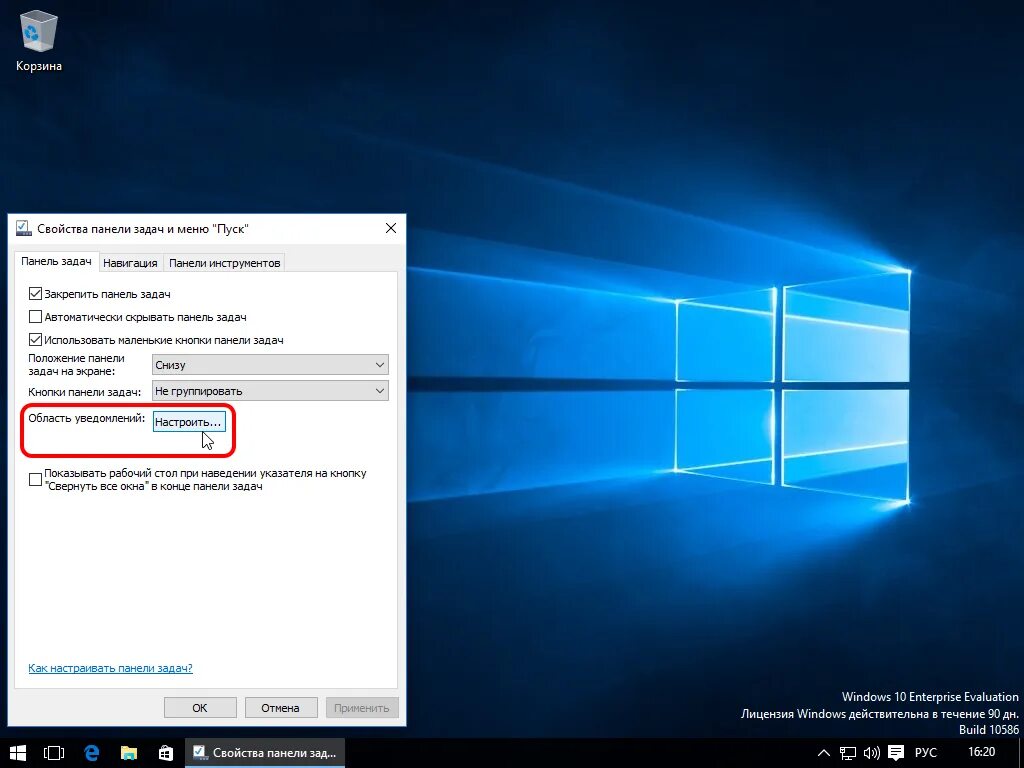This screenshot has height=768, width=1024.
Task: Open the Положение панели задач dropdown
Action: (269, 364)
